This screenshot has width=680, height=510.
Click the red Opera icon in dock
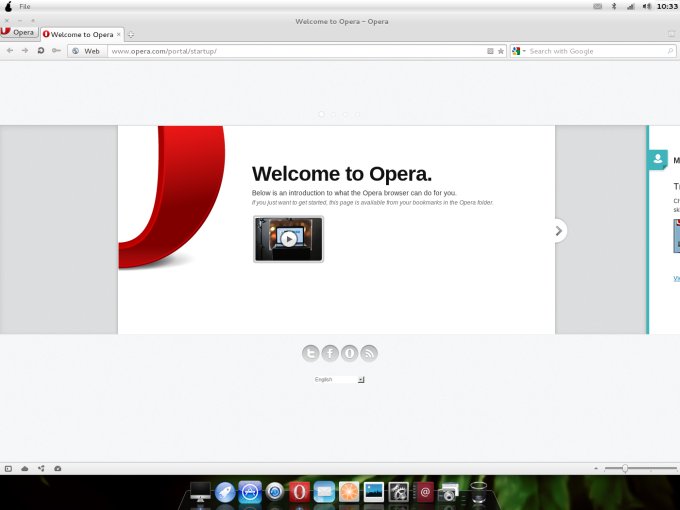pos(299,492)
